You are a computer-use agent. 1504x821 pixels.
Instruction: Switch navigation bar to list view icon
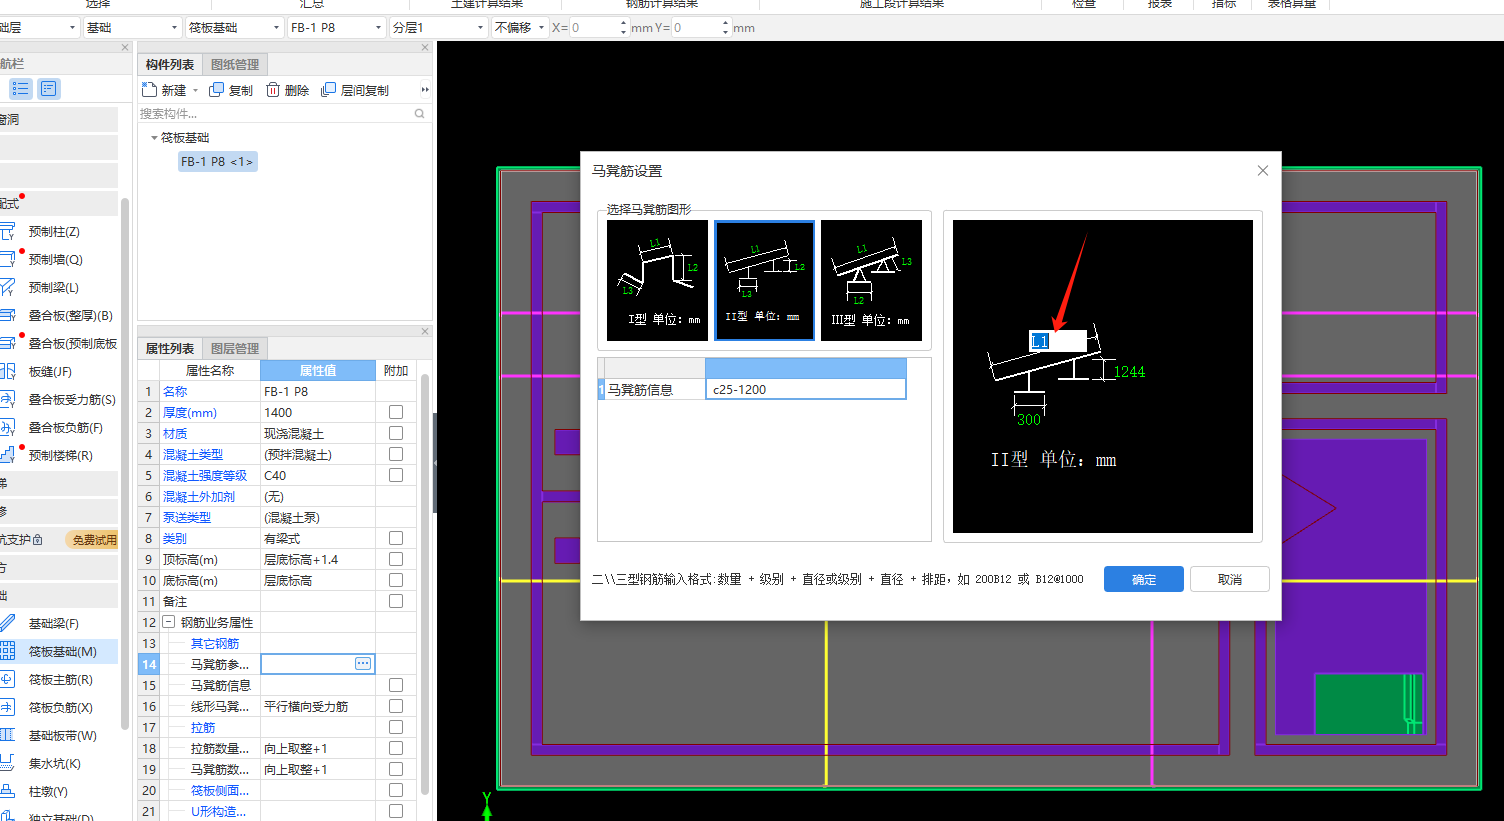point(20,89)
